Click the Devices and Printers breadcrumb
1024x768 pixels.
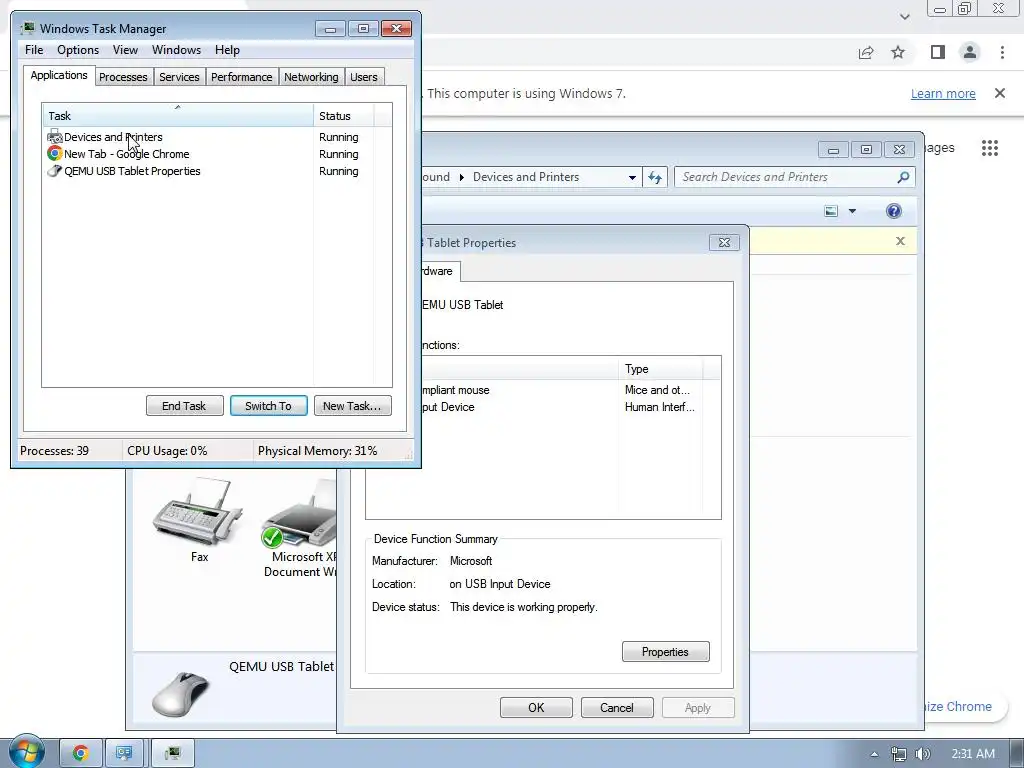point(526,177)
